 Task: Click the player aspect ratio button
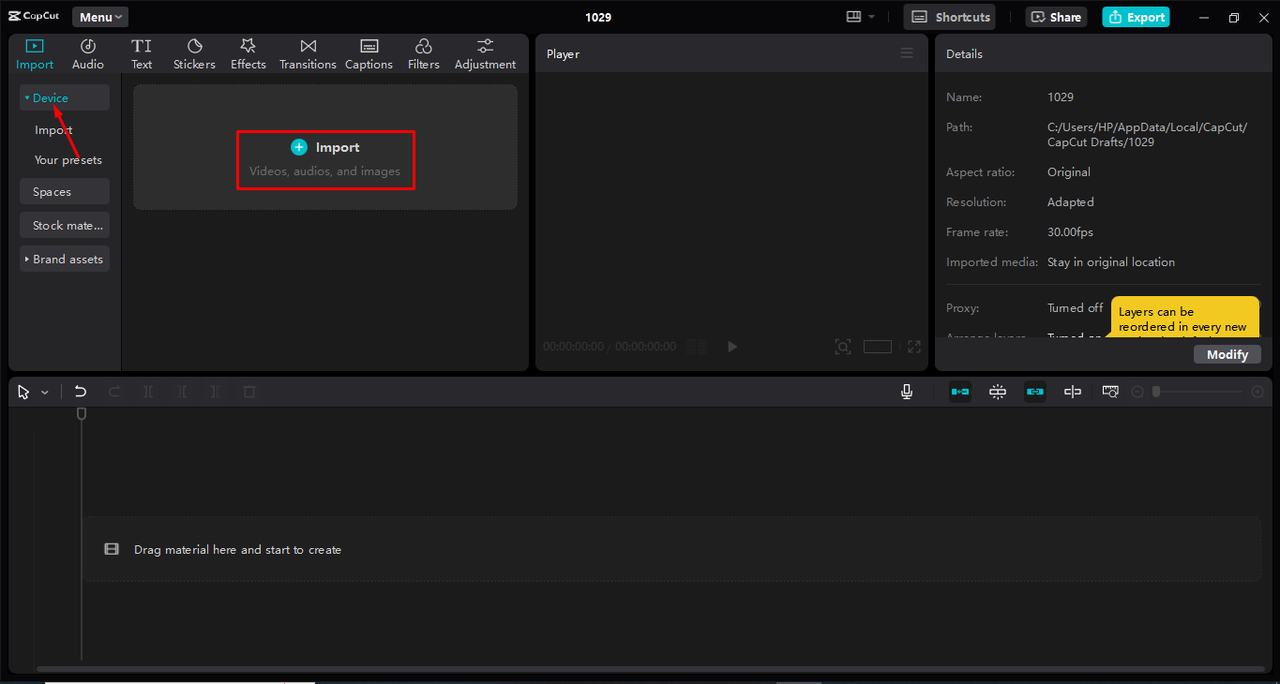(878, 347)
